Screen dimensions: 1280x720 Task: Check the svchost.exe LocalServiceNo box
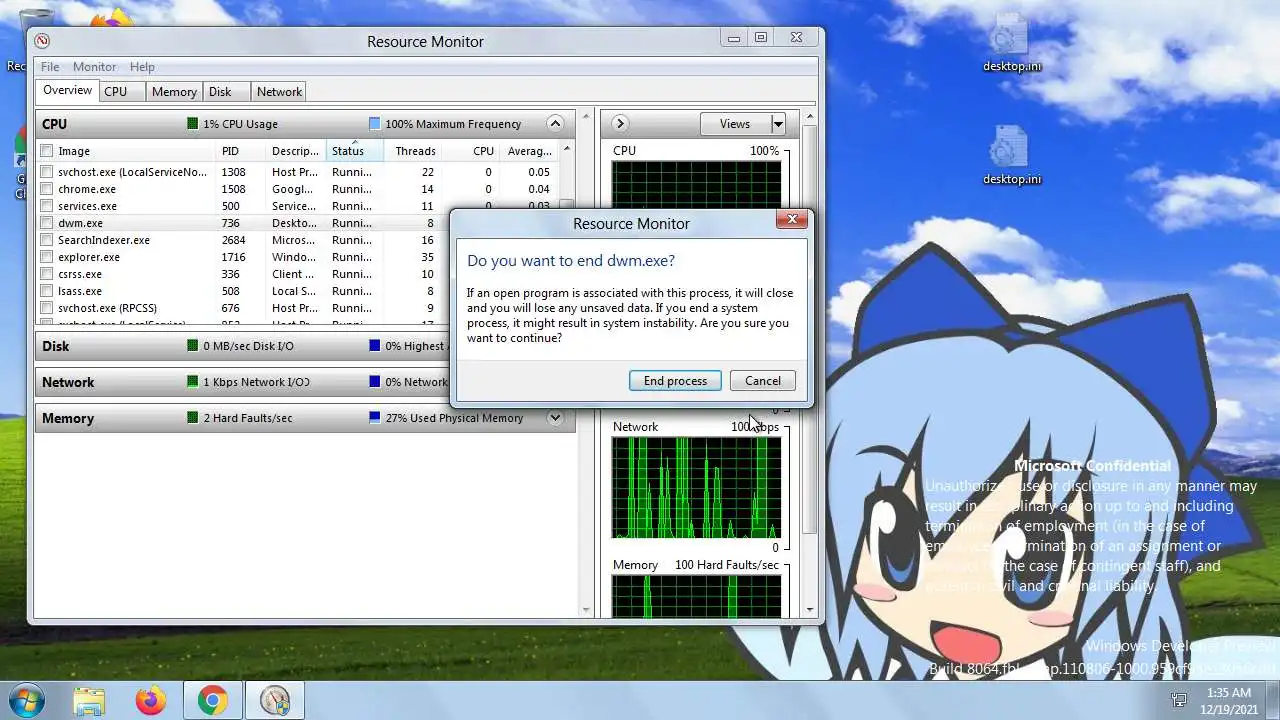point(47,172)
